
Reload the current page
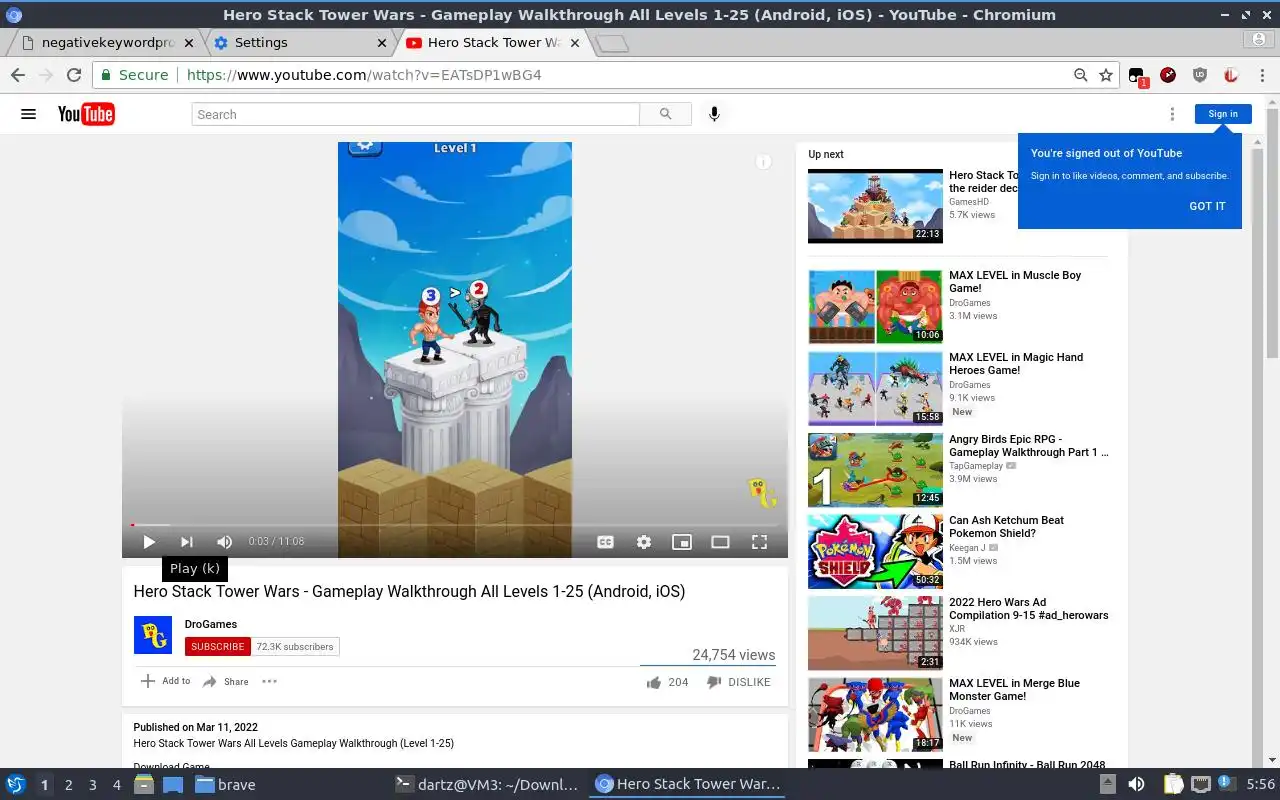pyautogui.click(x=73, y=75)
